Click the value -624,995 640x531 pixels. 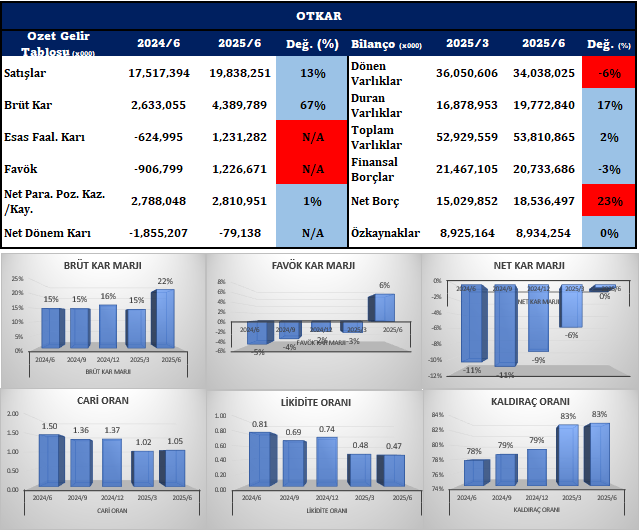[158, 137]
